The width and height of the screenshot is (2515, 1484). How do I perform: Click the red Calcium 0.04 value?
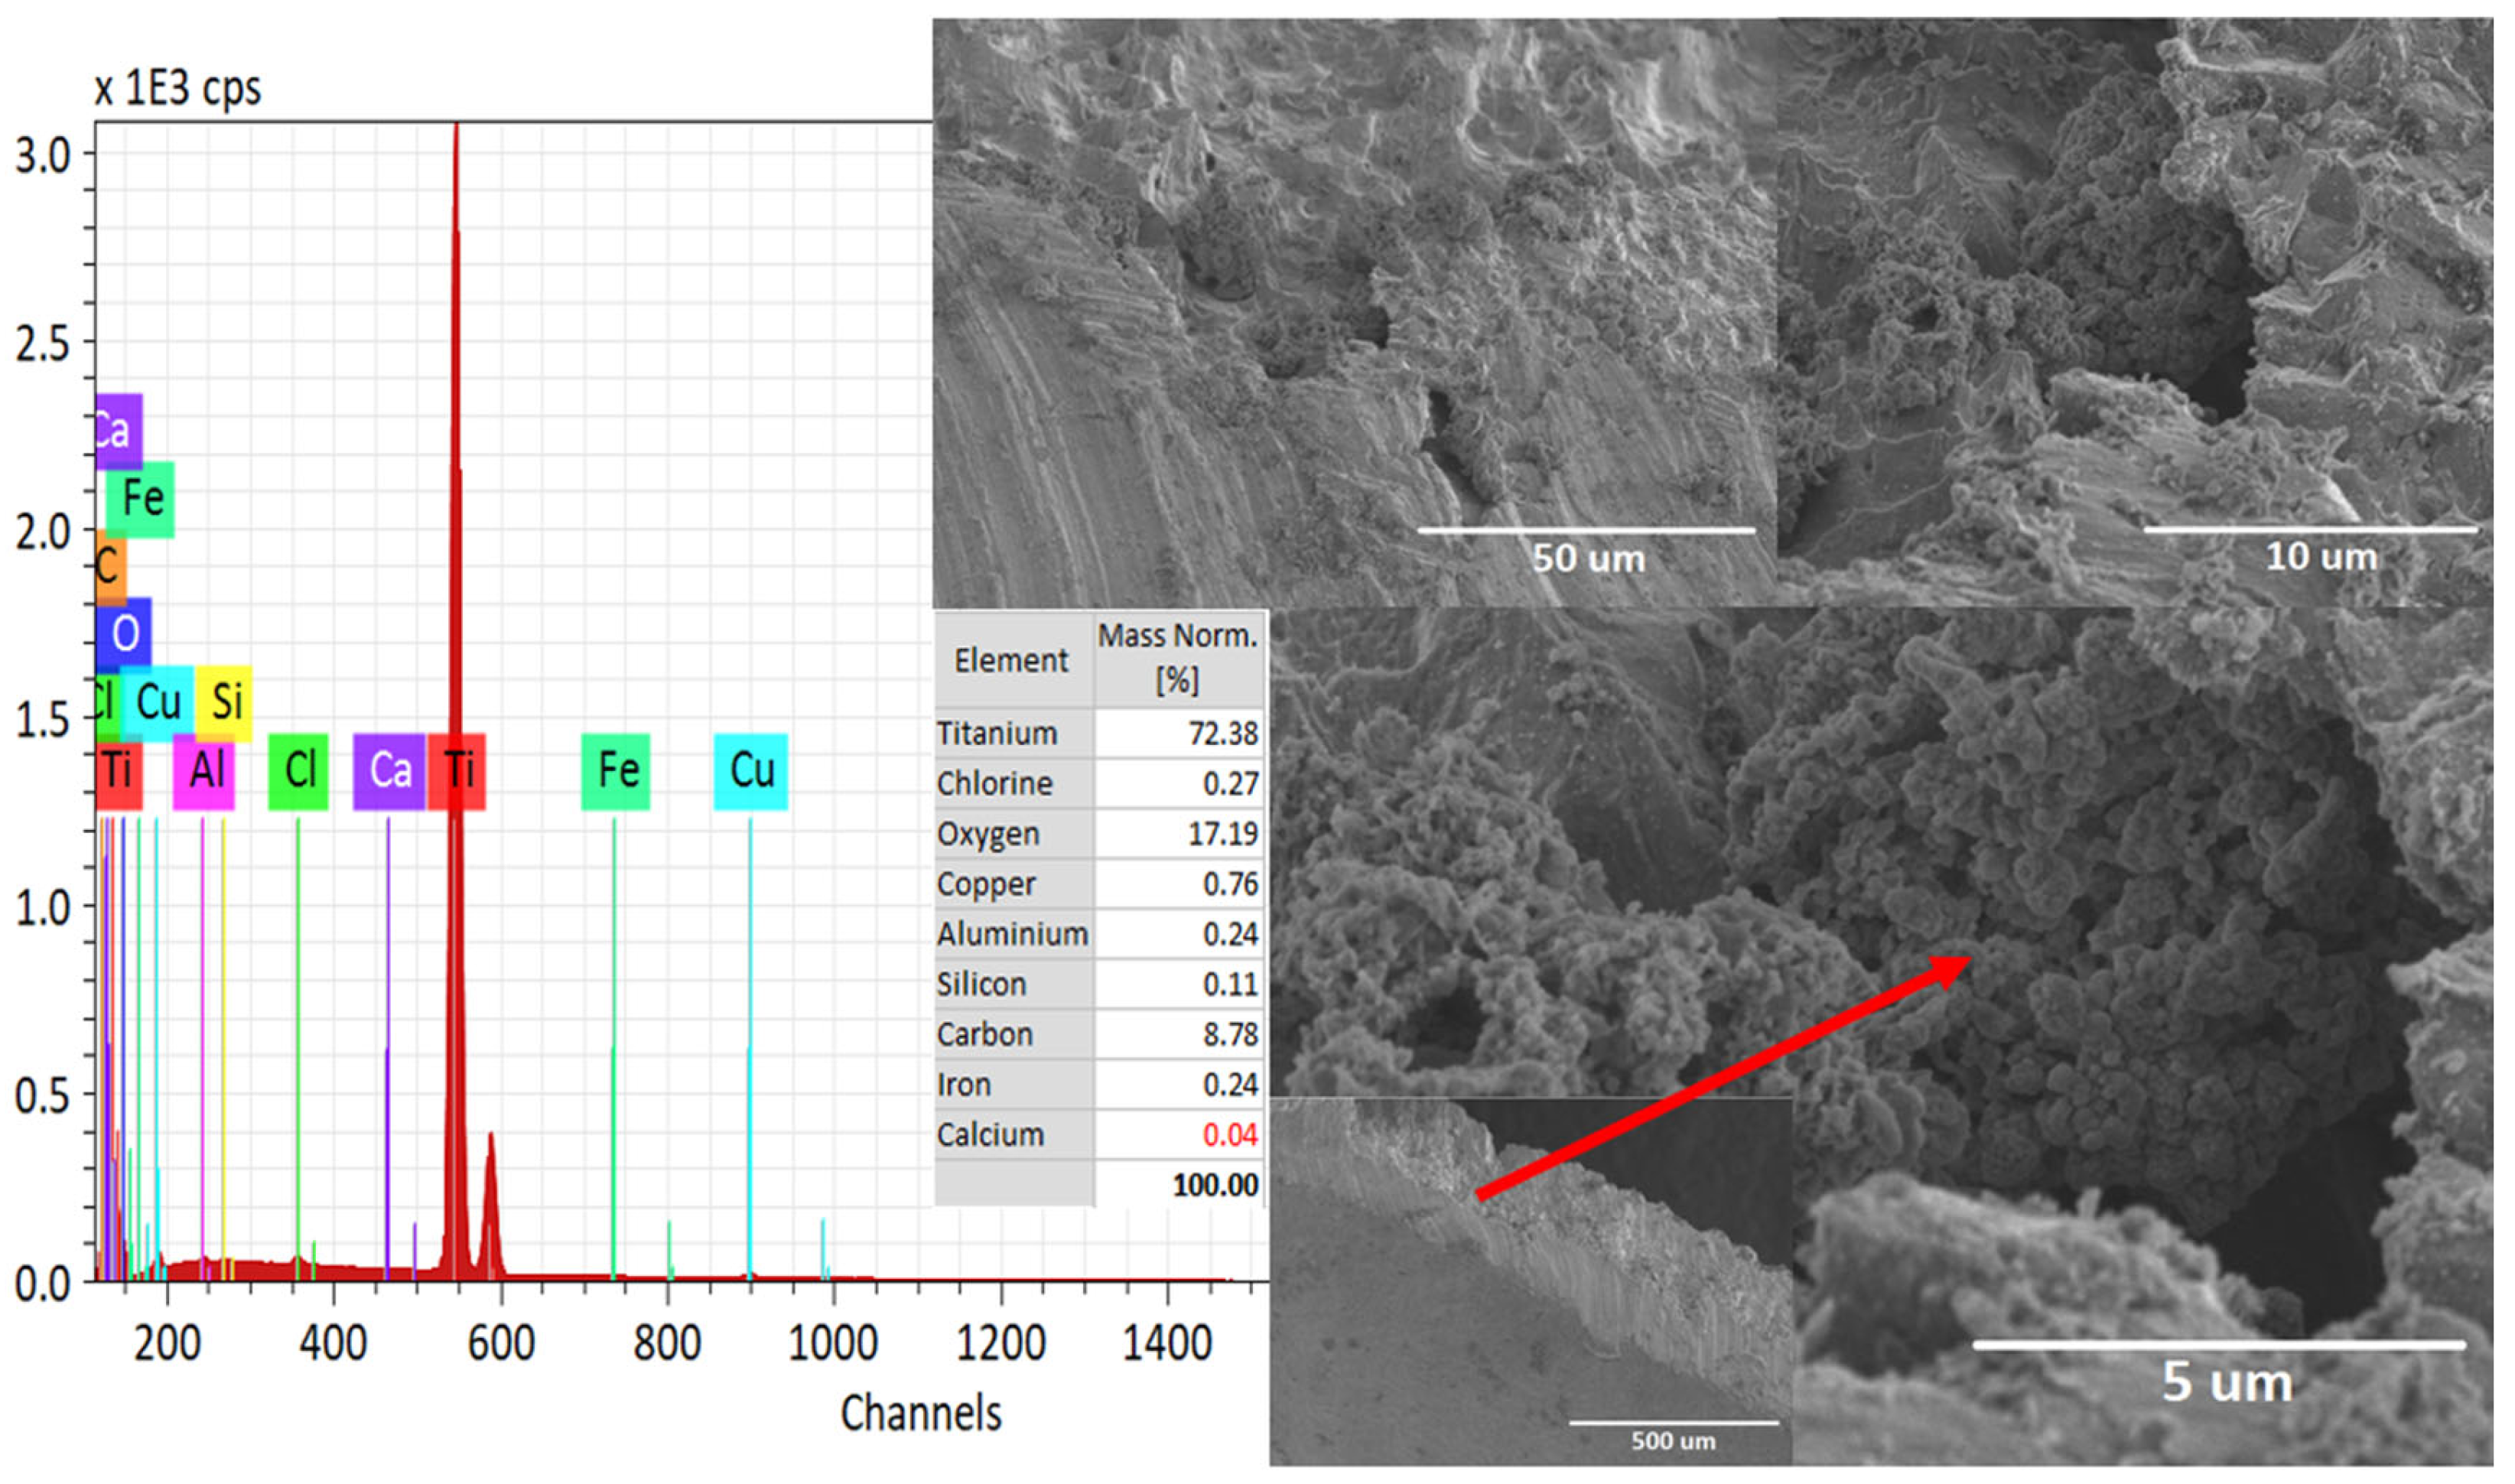pos(1229,1135)
